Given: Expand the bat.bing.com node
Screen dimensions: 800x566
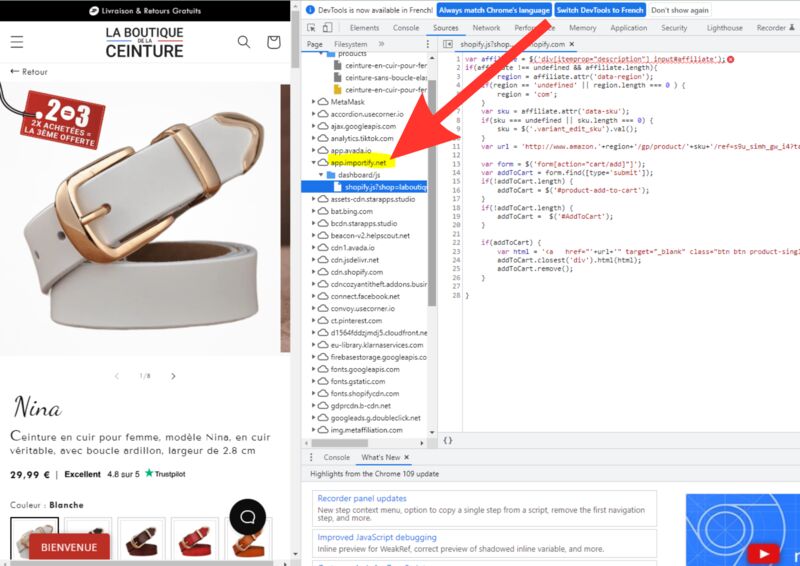Looking at the screenshot, I should click(313, 211).
